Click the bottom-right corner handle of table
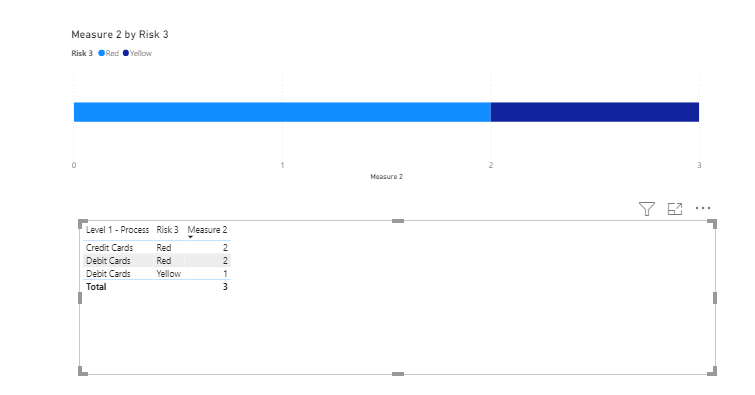 pos(713,371)
